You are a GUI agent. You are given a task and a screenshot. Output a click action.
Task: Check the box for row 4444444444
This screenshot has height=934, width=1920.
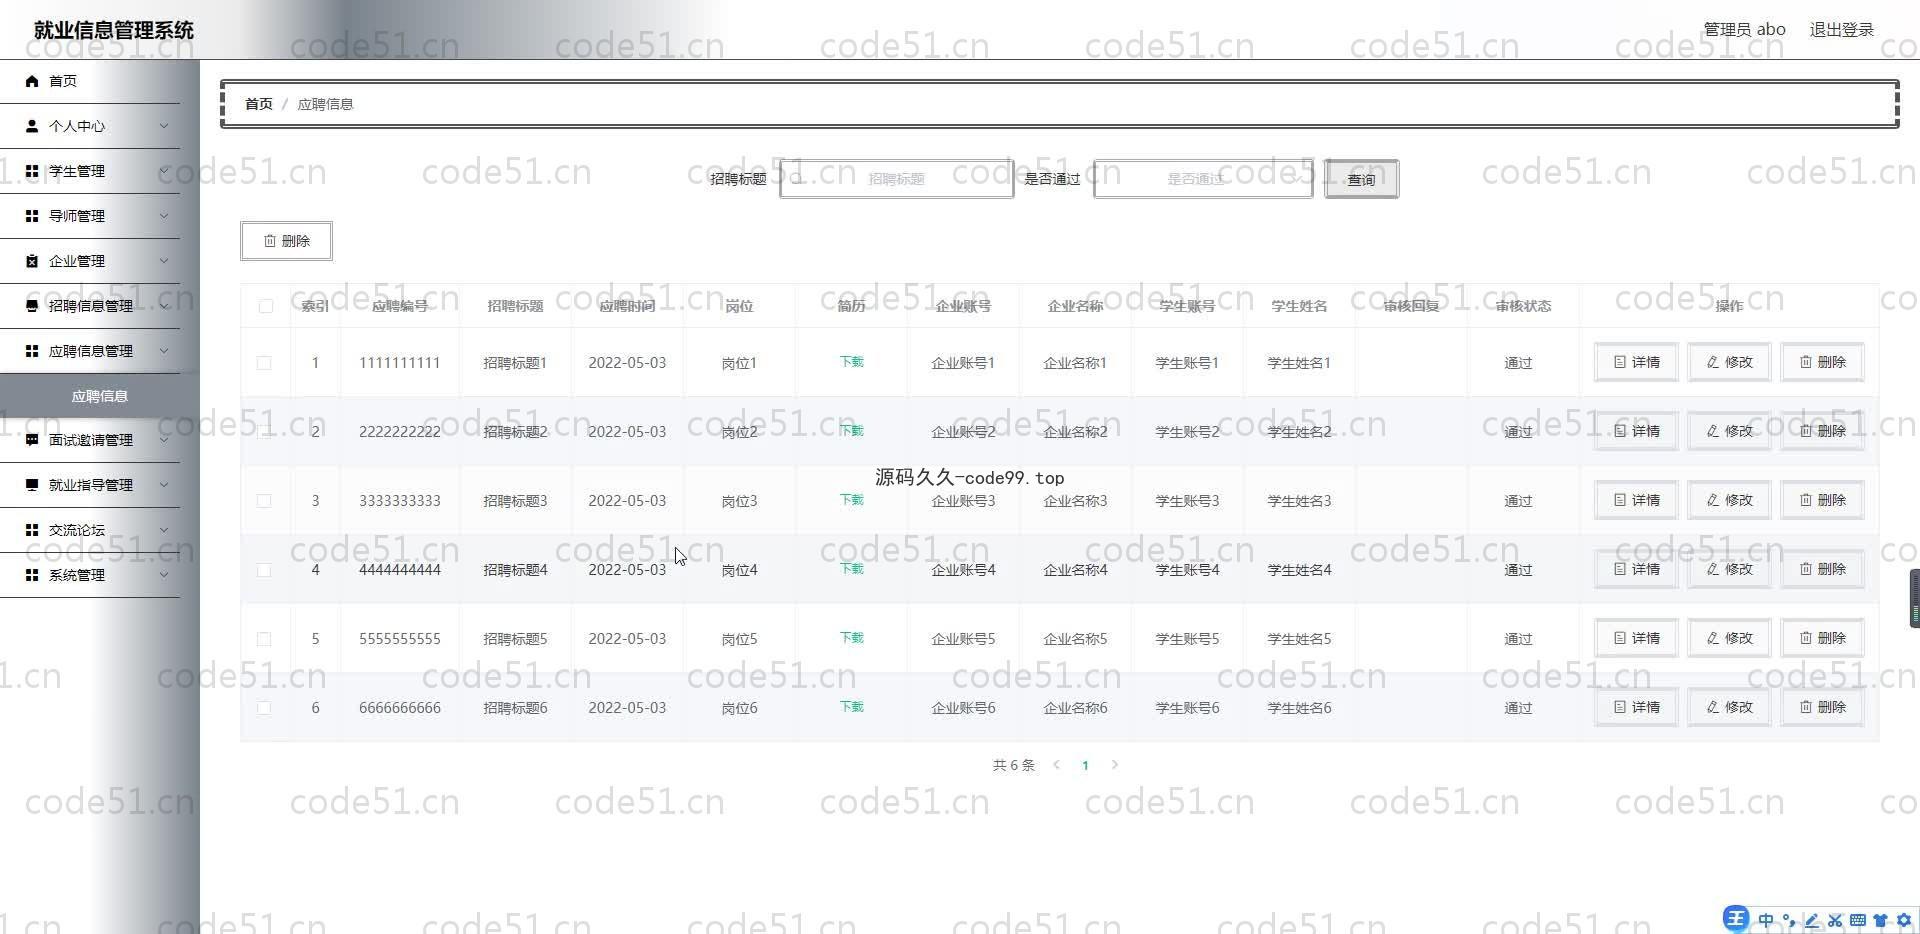(264, 570)
